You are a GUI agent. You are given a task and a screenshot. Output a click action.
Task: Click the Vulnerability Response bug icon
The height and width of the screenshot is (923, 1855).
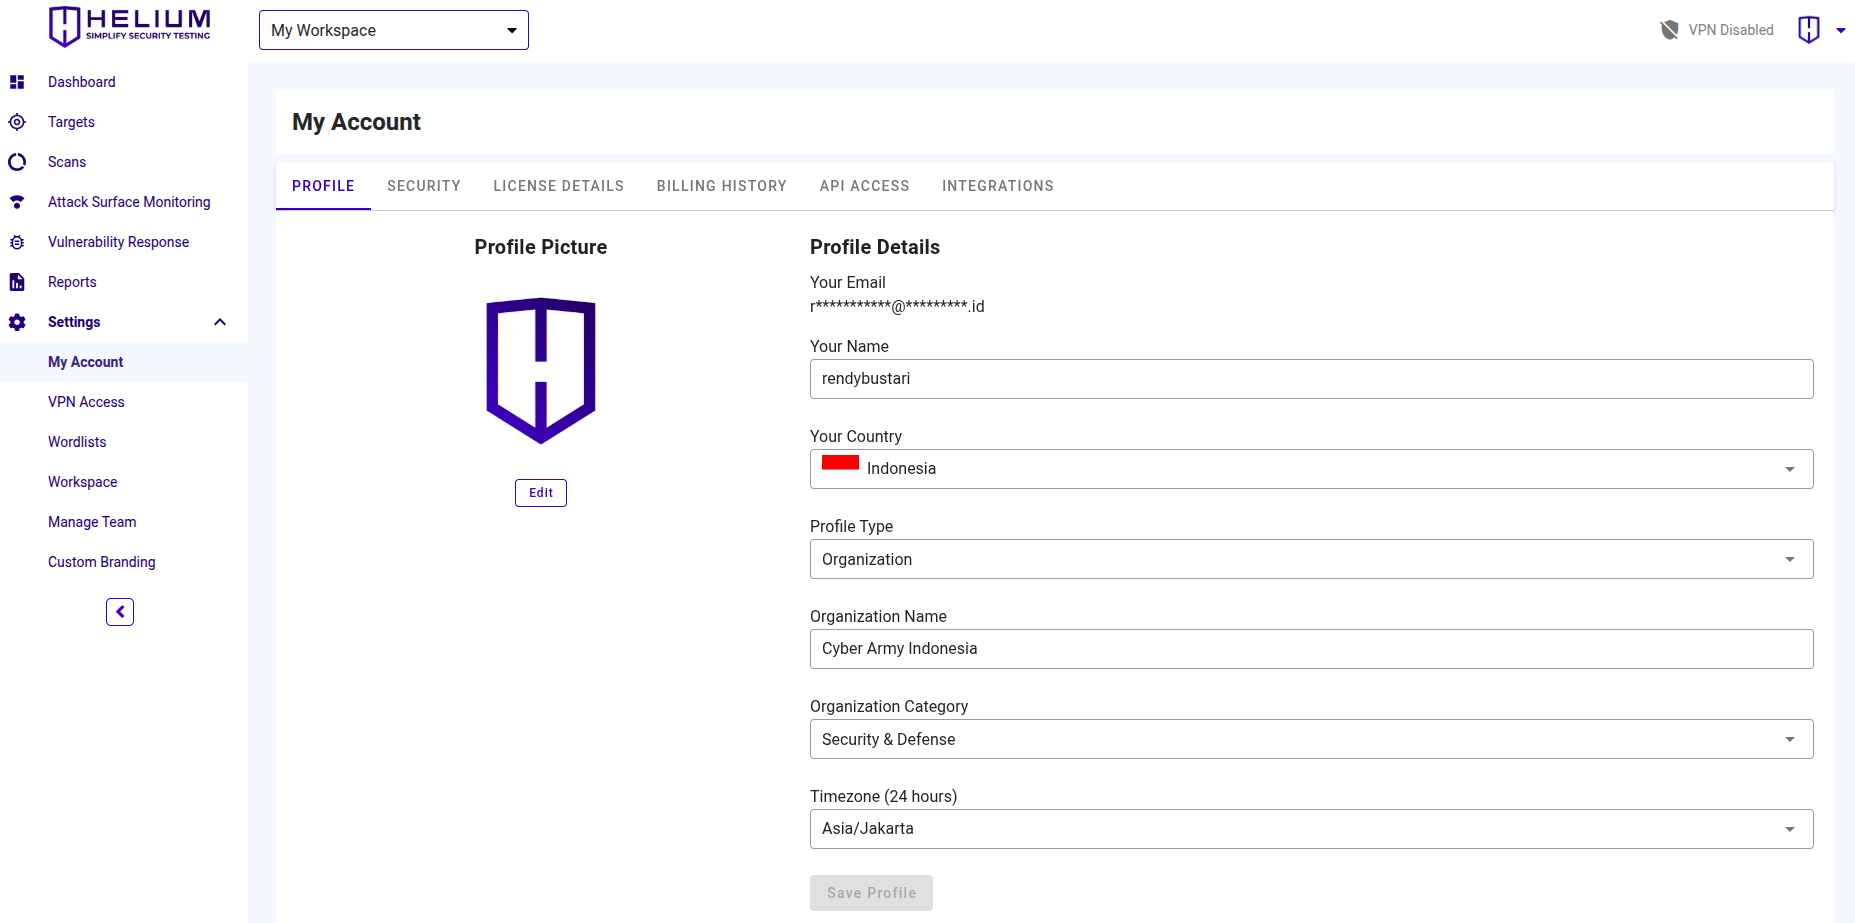point(17,241)
